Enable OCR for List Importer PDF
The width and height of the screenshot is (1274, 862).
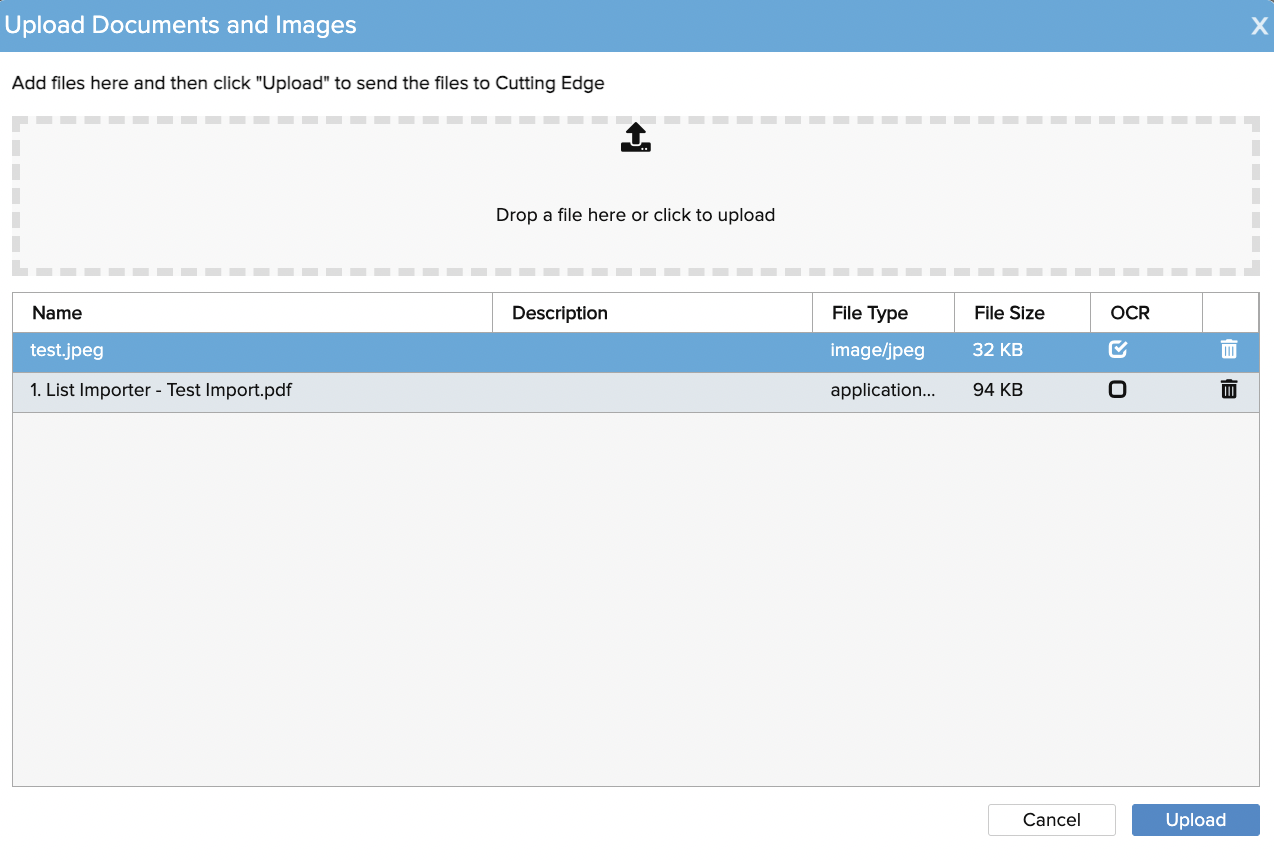tap(1117, 390)
